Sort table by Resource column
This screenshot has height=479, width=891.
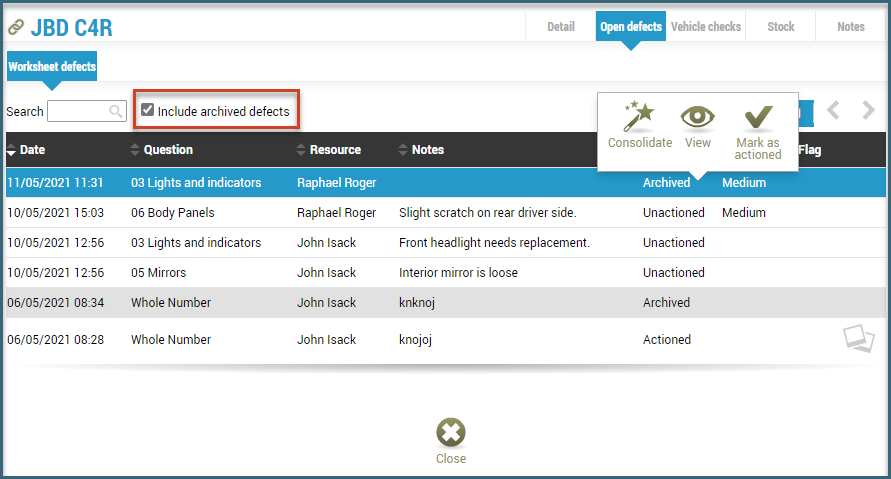pyautogui.click(x=328, y=150)
